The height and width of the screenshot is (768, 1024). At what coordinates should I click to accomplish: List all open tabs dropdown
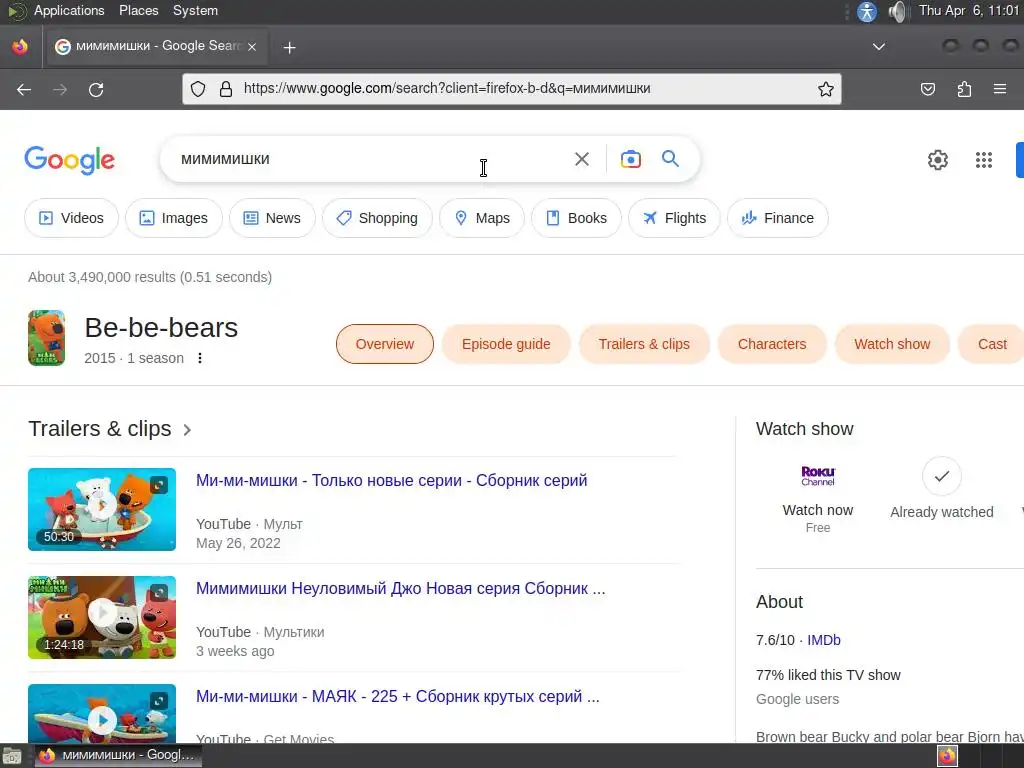pyautogui.click(x=879, y=47)
